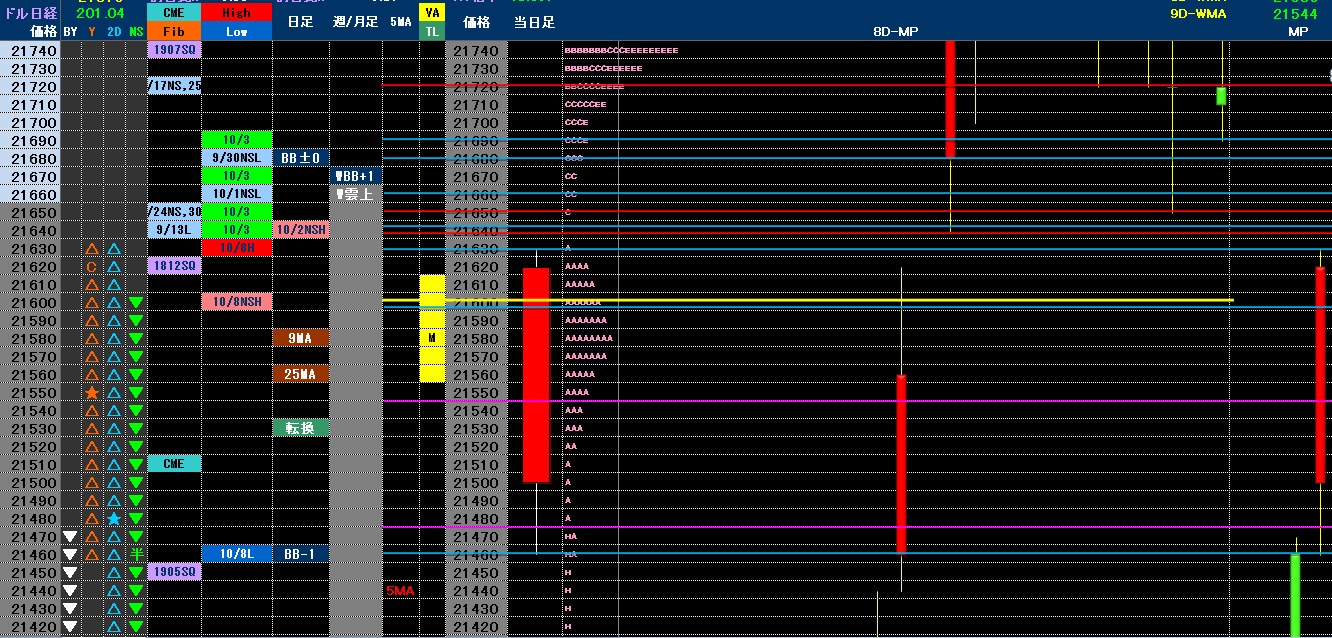Select the 日足 column header
This screenshot has width=1332, height=638.
tap(299, 21)
